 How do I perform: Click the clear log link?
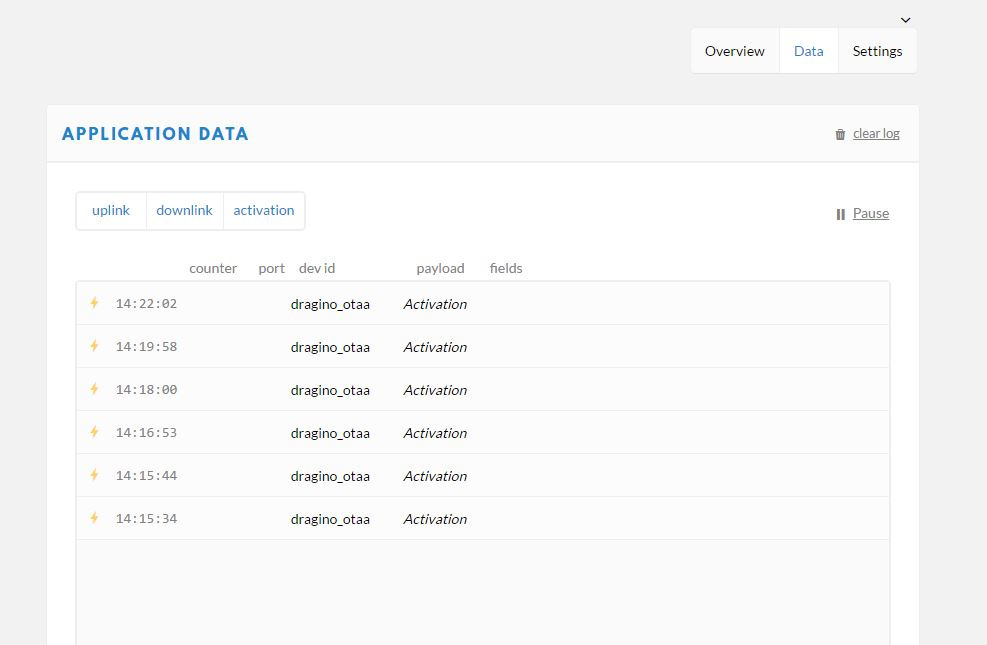pos(876,134)
